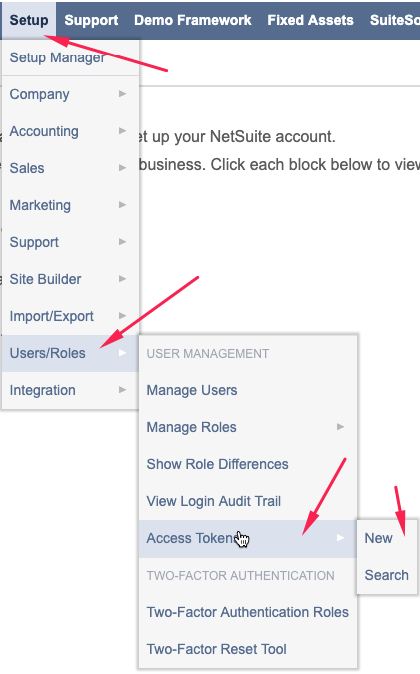Expand the Manage Roles submenu arrow

tap(340, 426)
